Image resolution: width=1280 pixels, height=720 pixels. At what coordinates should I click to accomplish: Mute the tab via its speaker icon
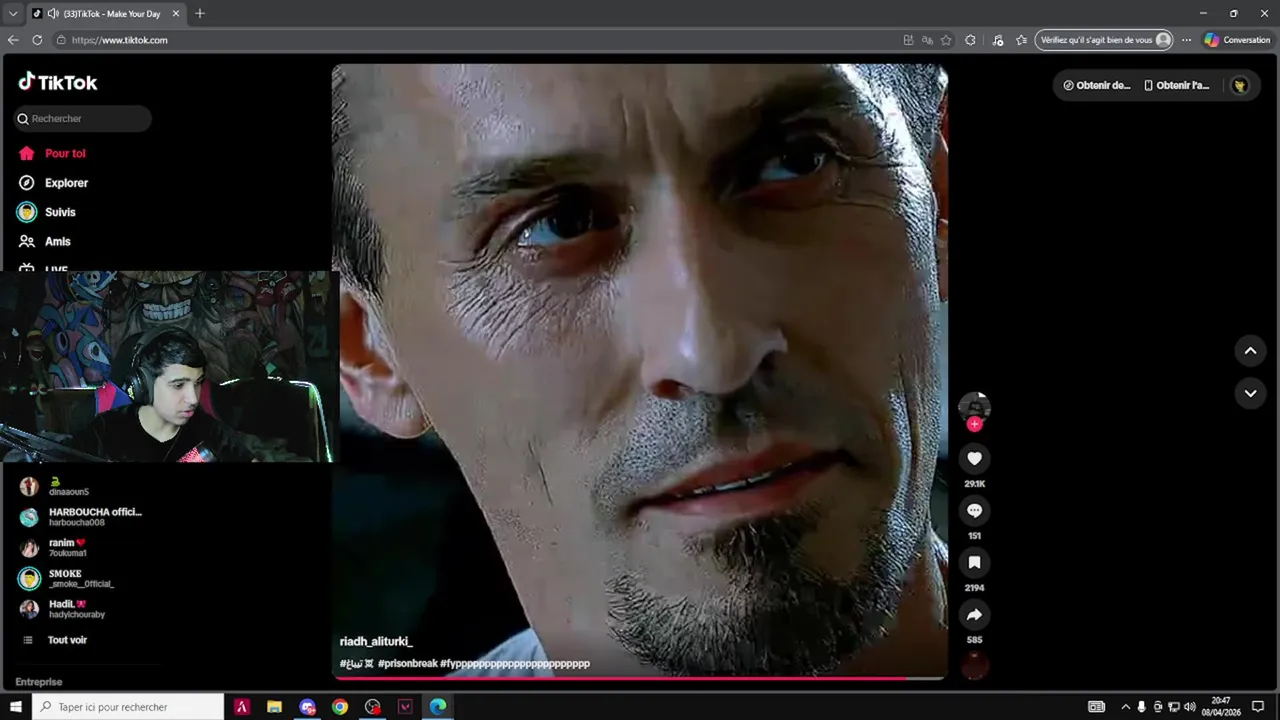click(x=53, y=13)
